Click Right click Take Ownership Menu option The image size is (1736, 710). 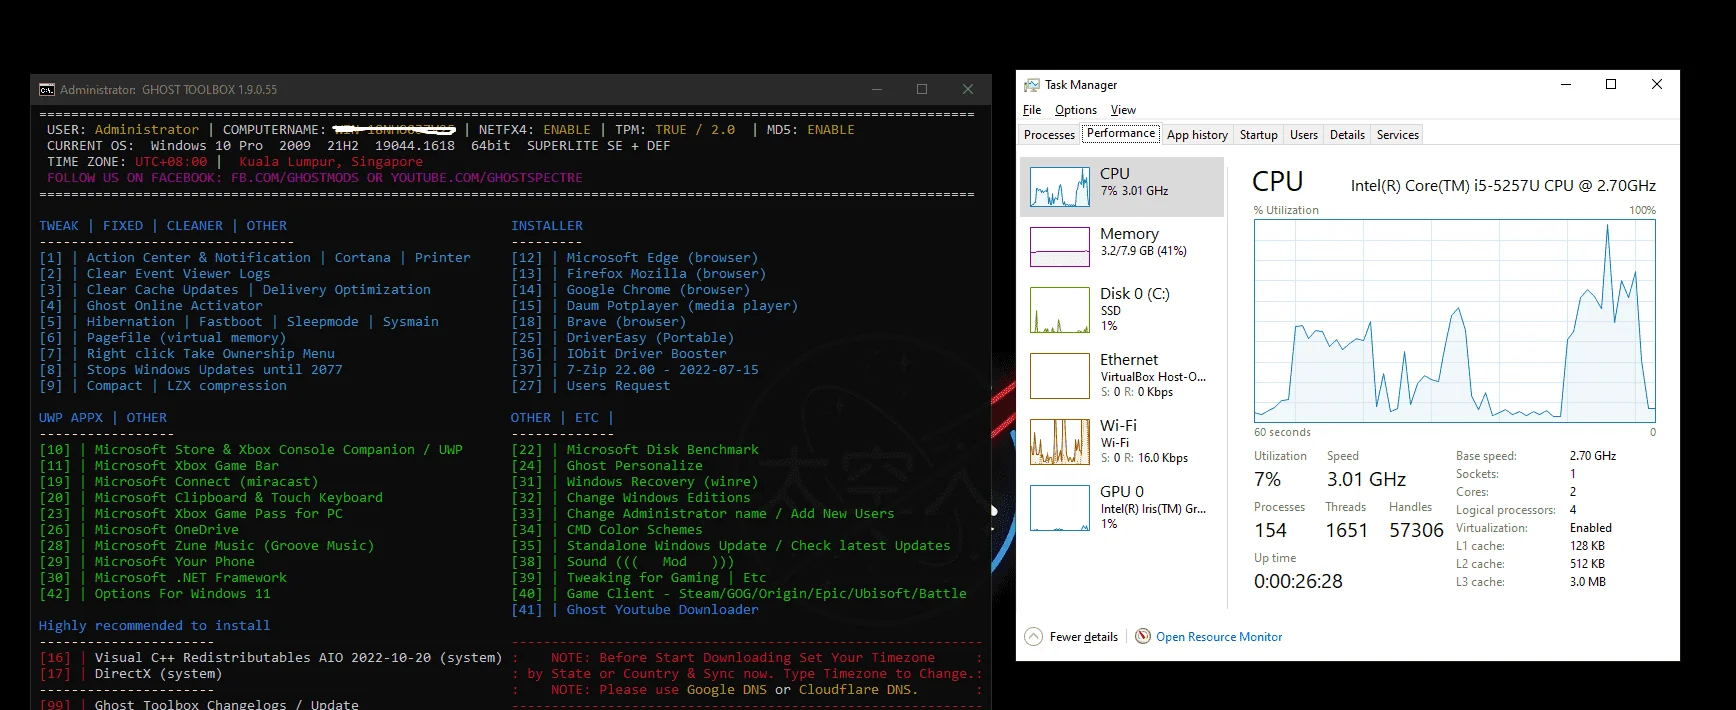click(x=187, y=353)
